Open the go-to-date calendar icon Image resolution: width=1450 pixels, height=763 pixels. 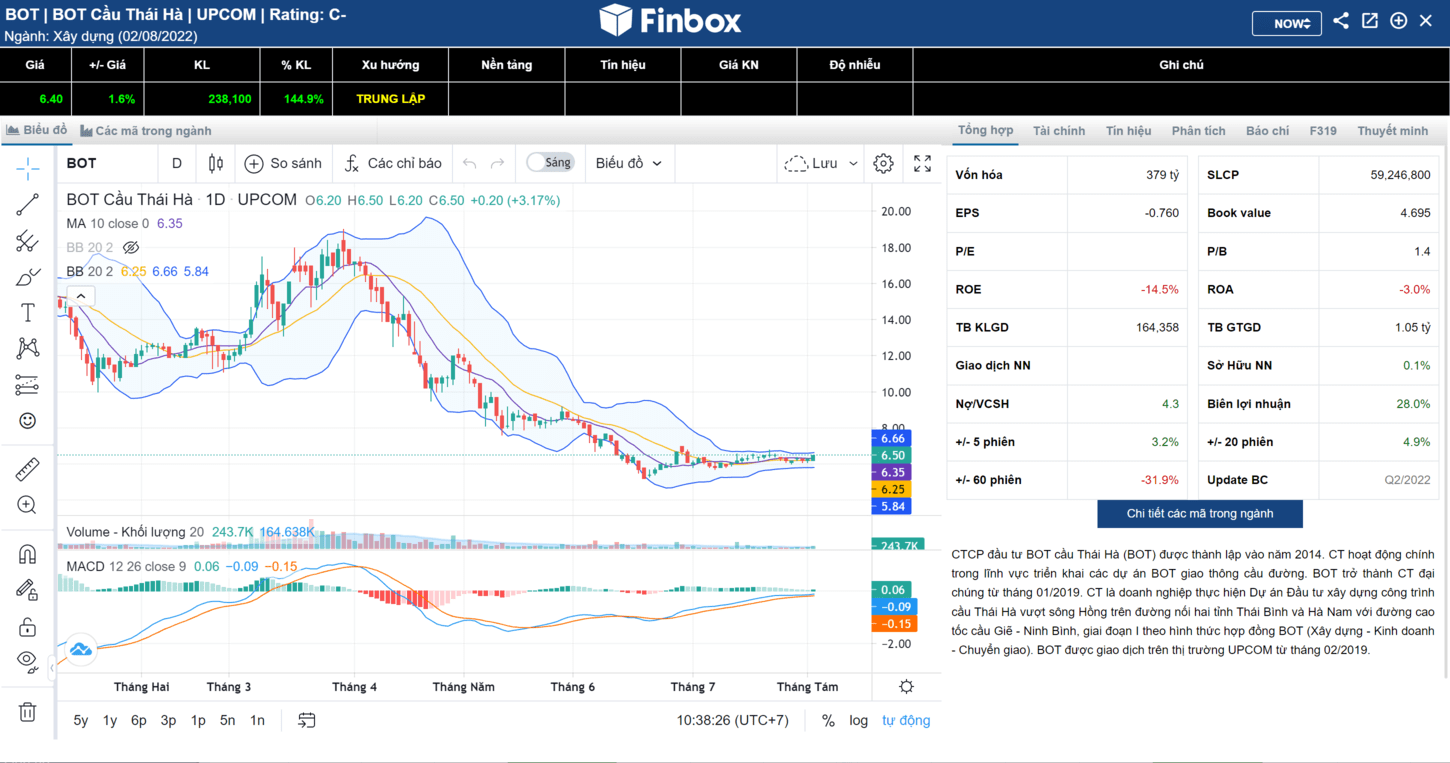point(307,720)
